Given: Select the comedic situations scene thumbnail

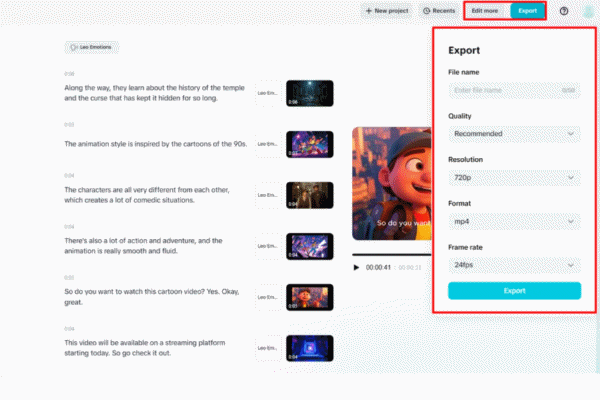Looking at the screenshot, I should coord(310,195).
